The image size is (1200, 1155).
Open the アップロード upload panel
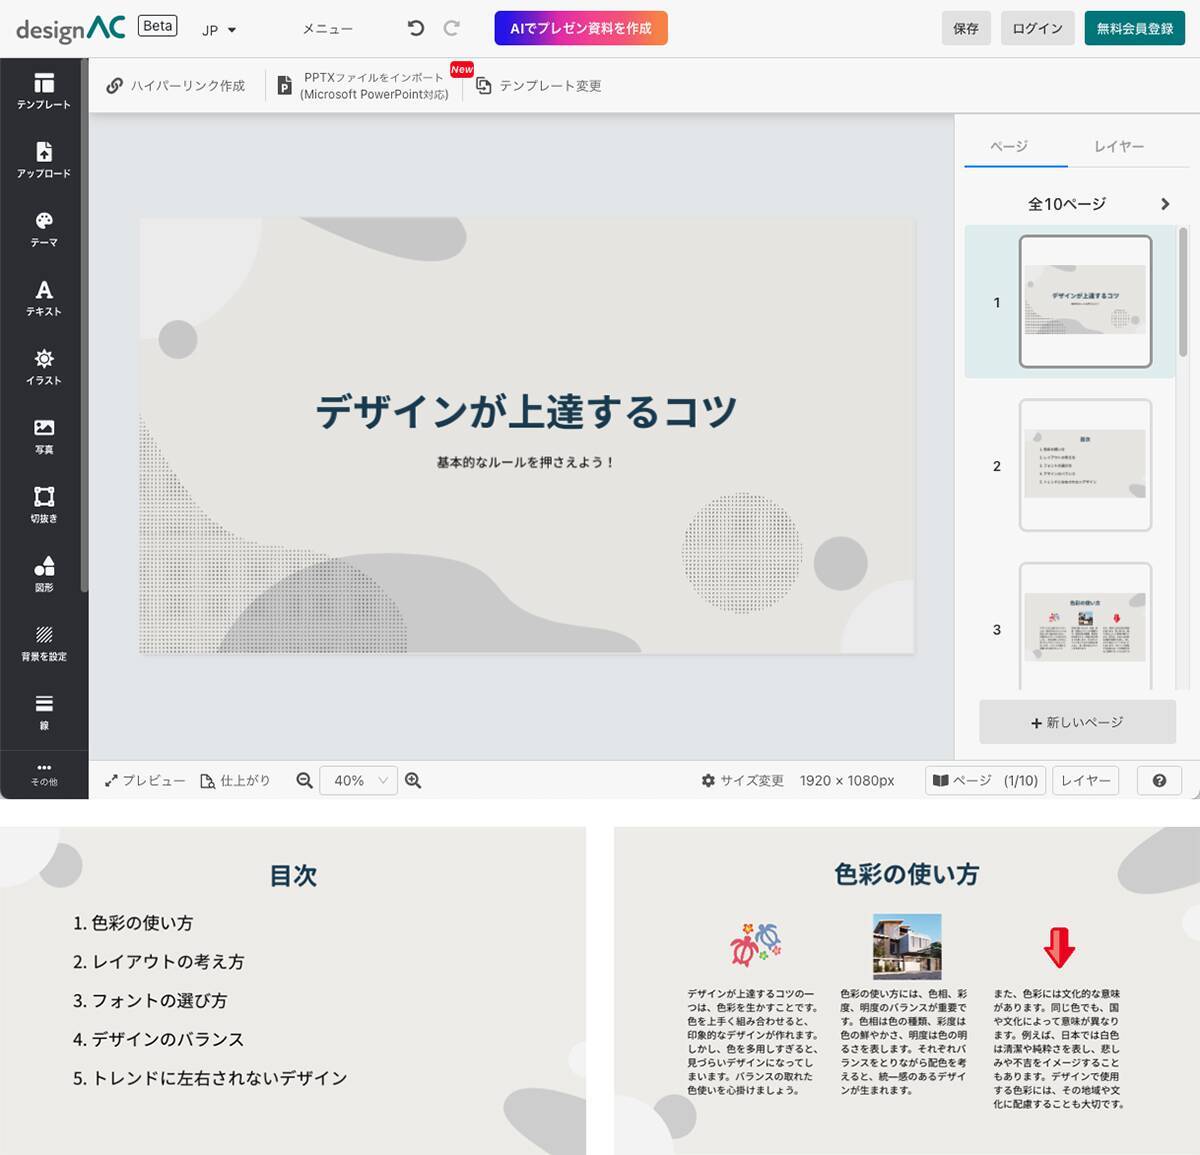point(43,159)
